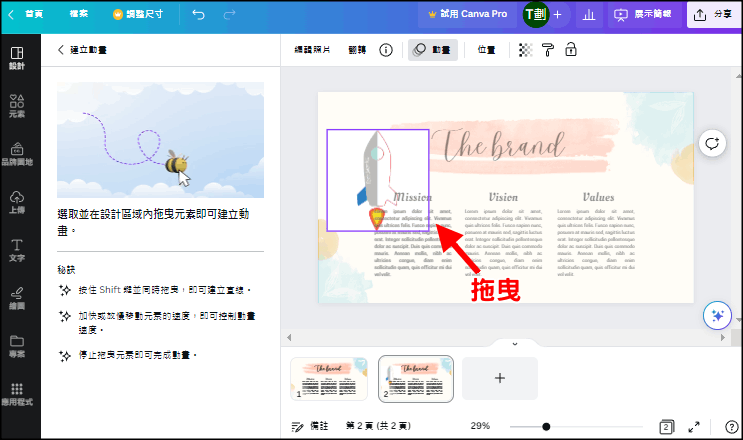Toggle the lock icon in toolbar
The height and width of the screenshot is (440, 743).
571,49
